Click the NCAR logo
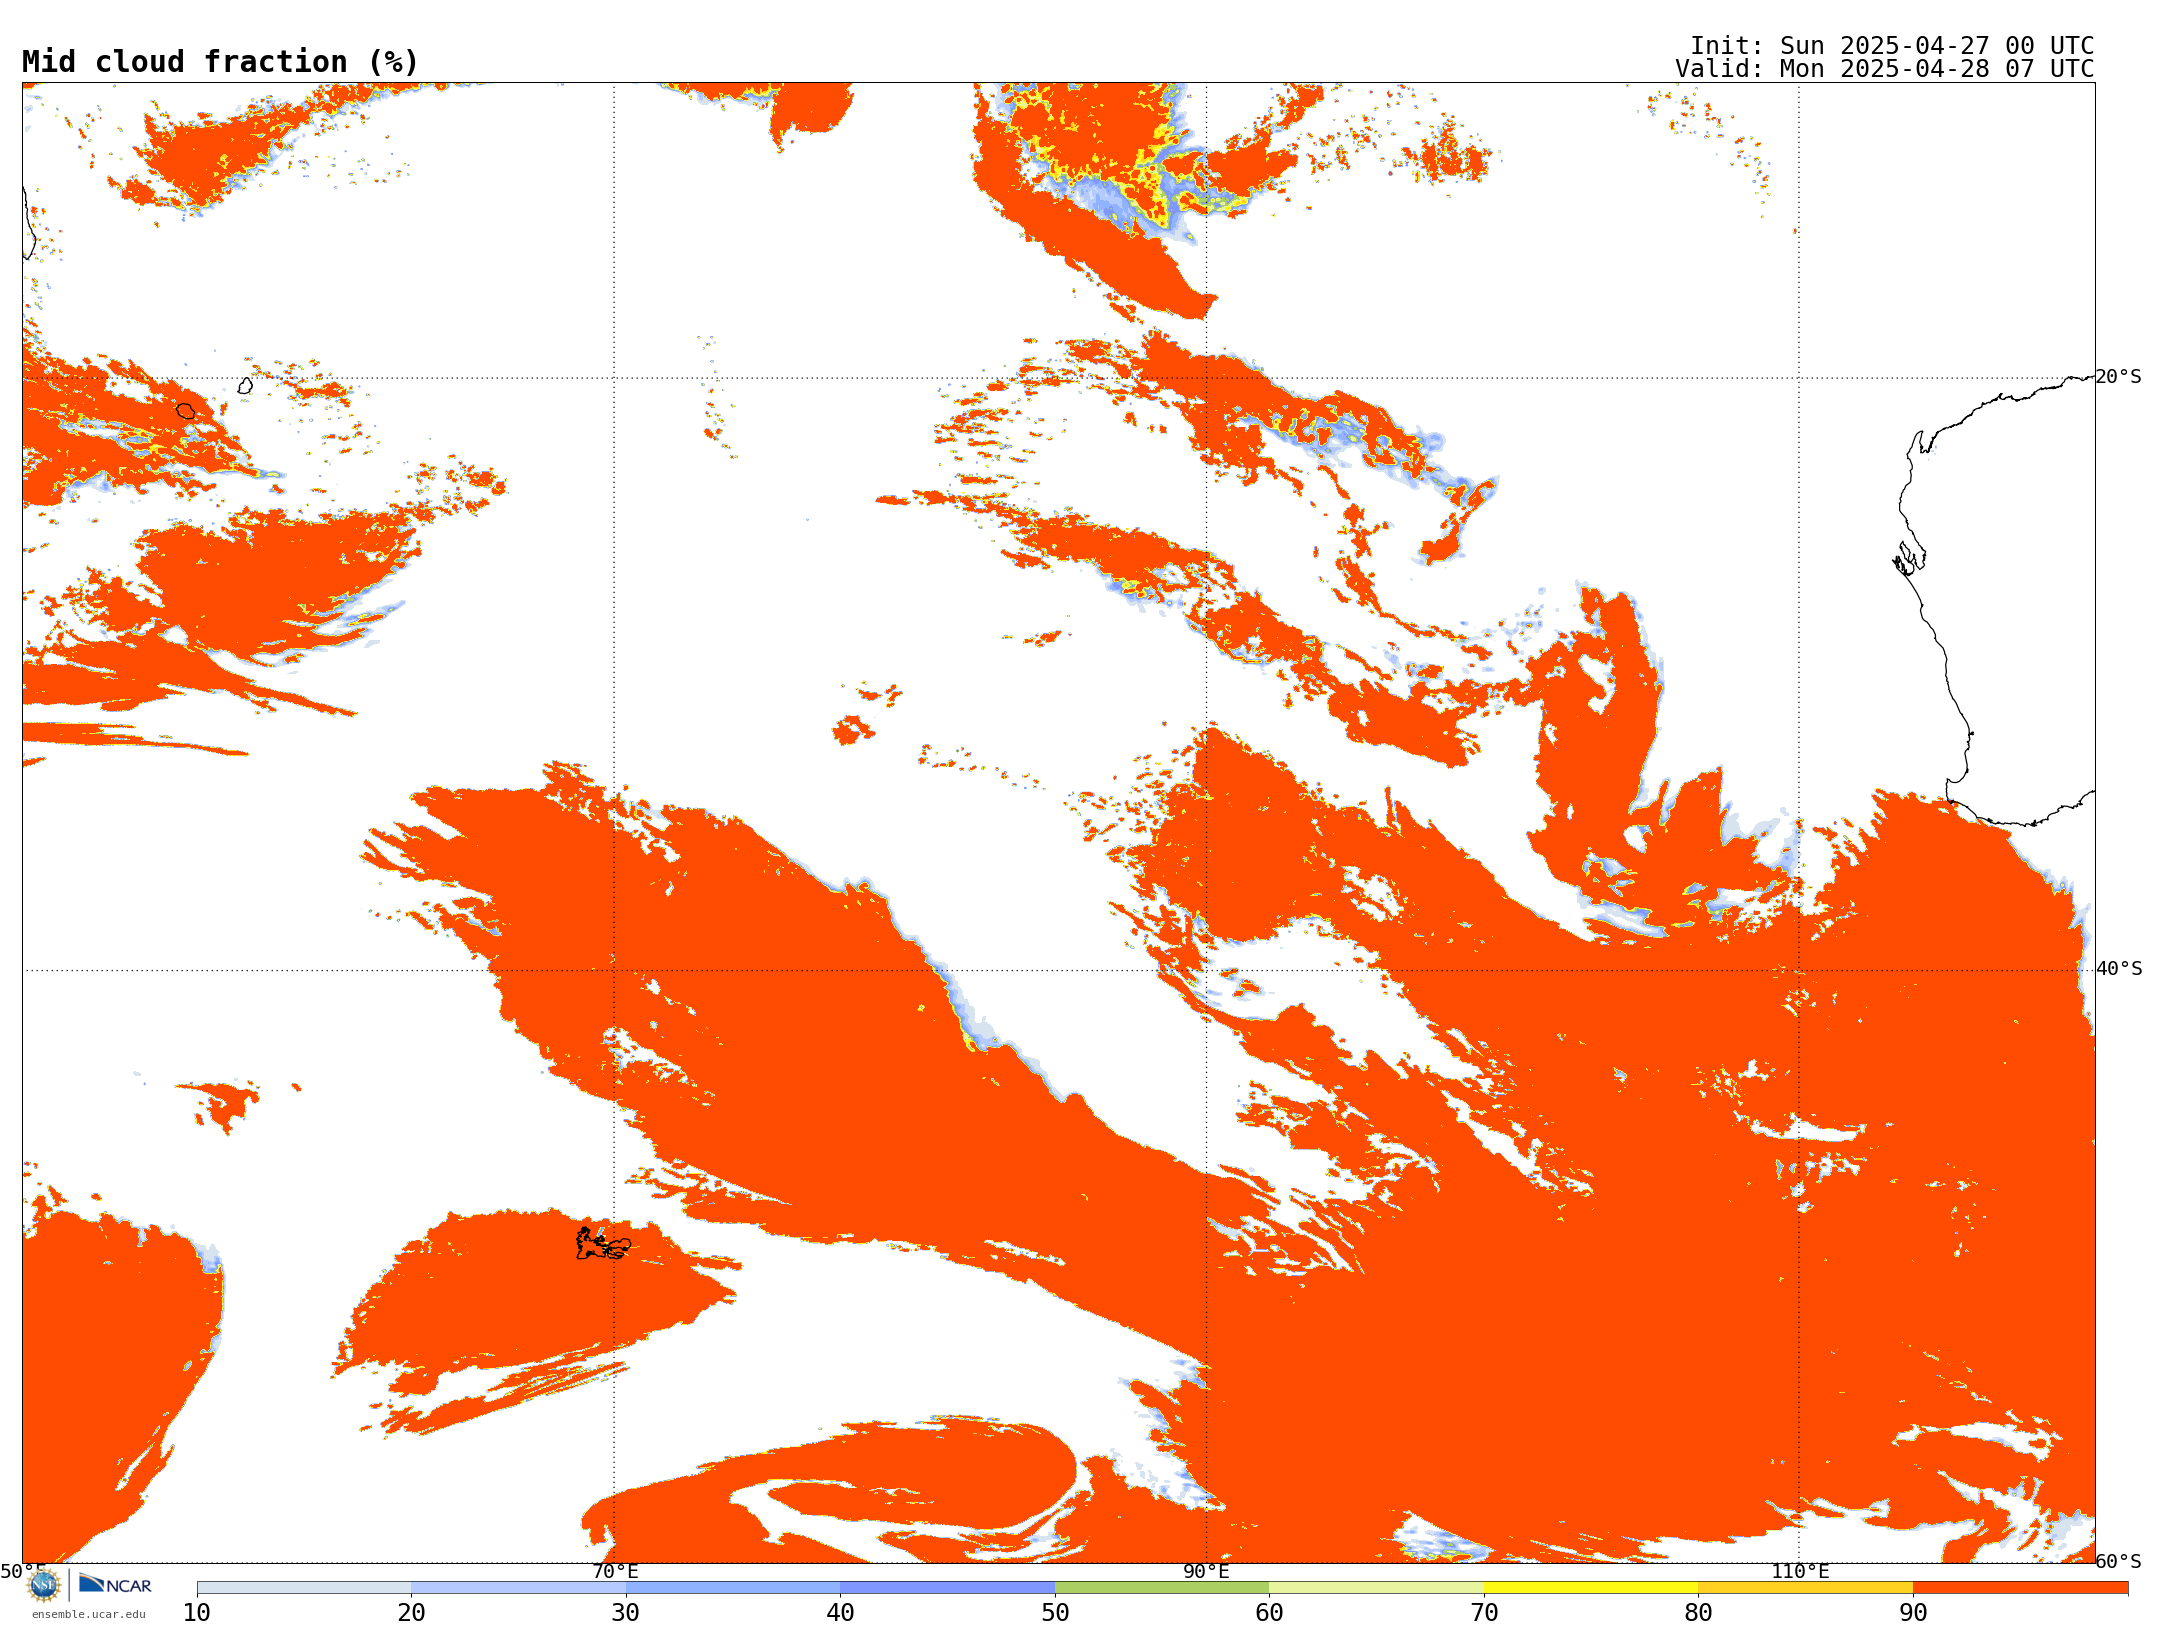This screenshot has width=2160, height=1626. point(115,1584)
